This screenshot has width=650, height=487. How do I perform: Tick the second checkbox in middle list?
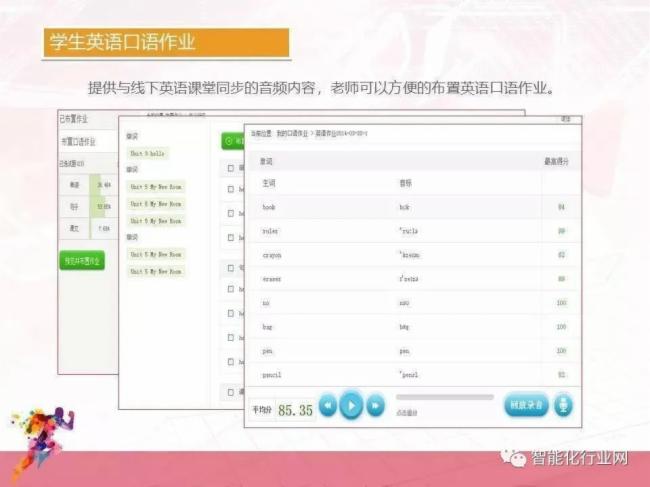click(x=231, y=188)
